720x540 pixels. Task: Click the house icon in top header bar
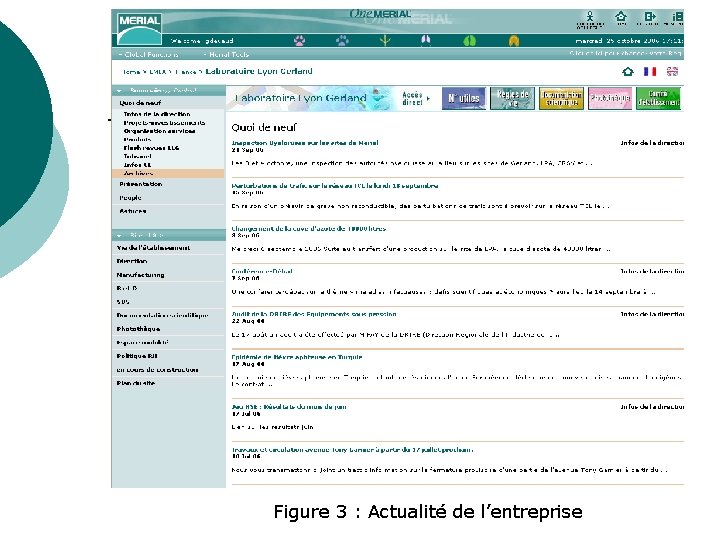pos(621,17)
